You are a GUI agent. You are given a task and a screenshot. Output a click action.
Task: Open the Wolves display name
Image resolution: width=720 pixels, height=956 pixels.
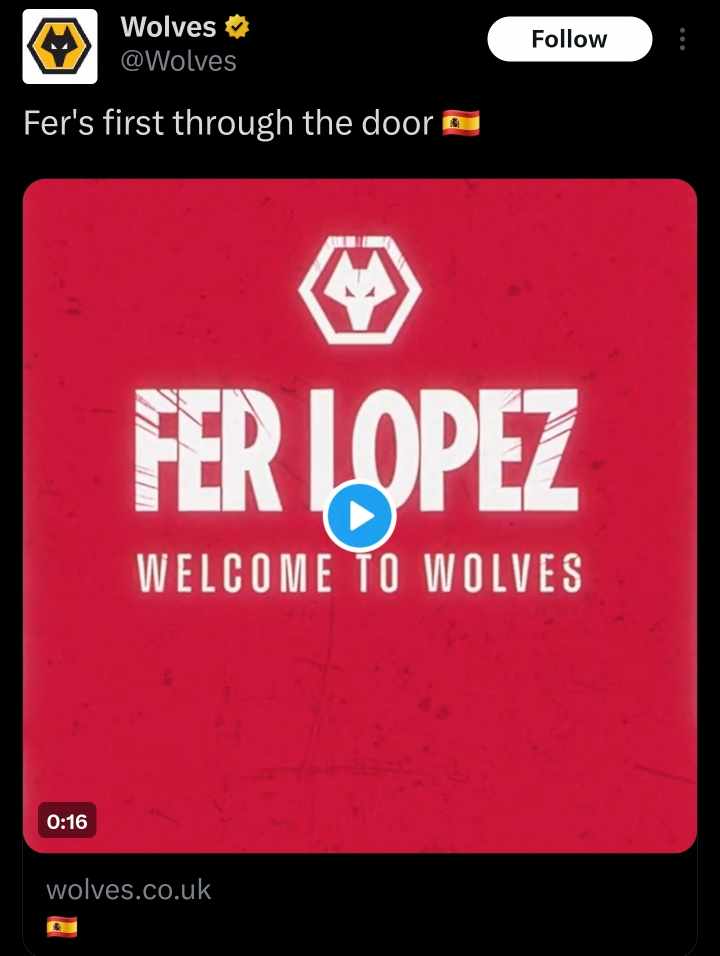[168, 27]
